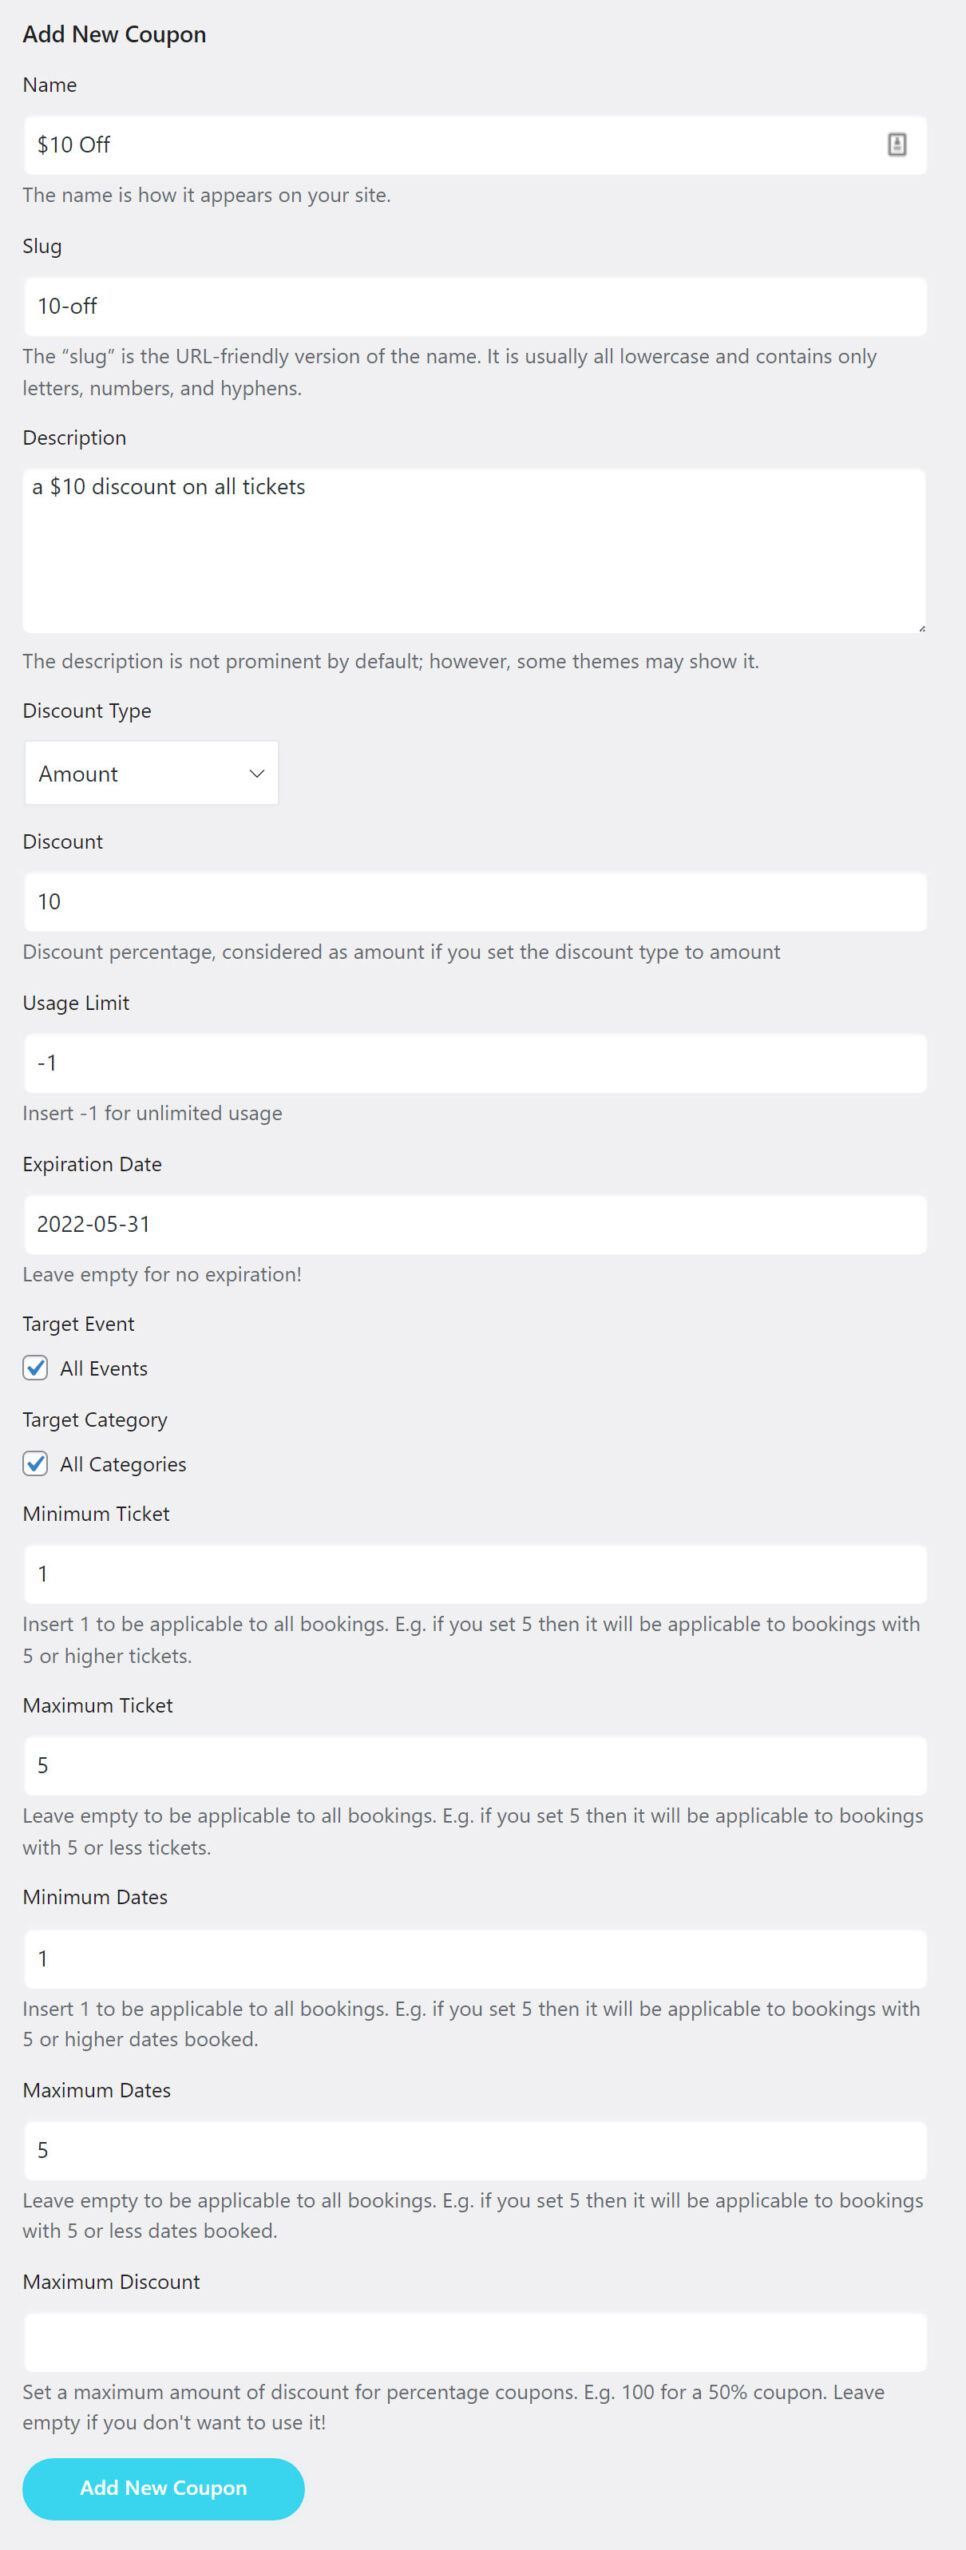Select the Usage Limit field showing -1
The image size is (966, 2550).
[475, 1063]
